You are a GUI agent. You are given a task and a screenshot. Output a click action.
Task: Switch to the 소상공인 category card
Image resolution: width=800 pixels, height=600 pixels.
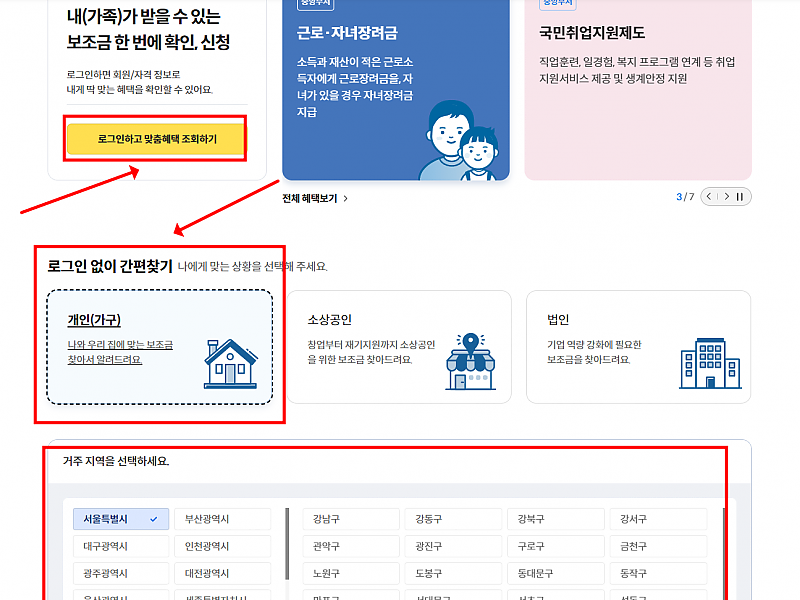pos(398,347)
